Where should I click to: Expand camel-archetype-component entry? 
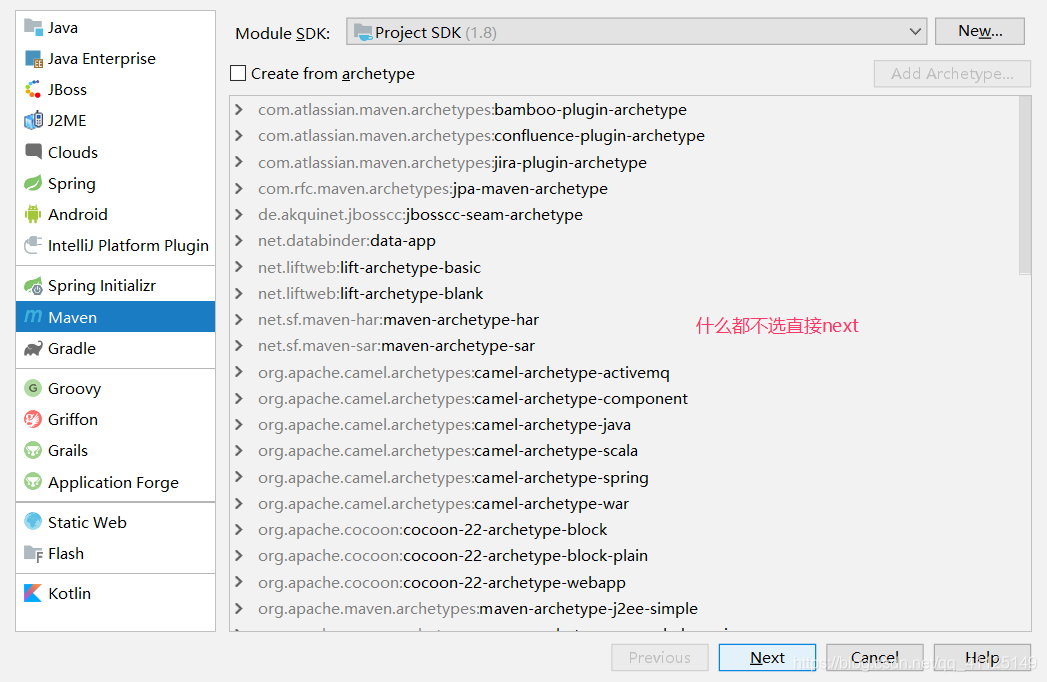pos(239,398)
